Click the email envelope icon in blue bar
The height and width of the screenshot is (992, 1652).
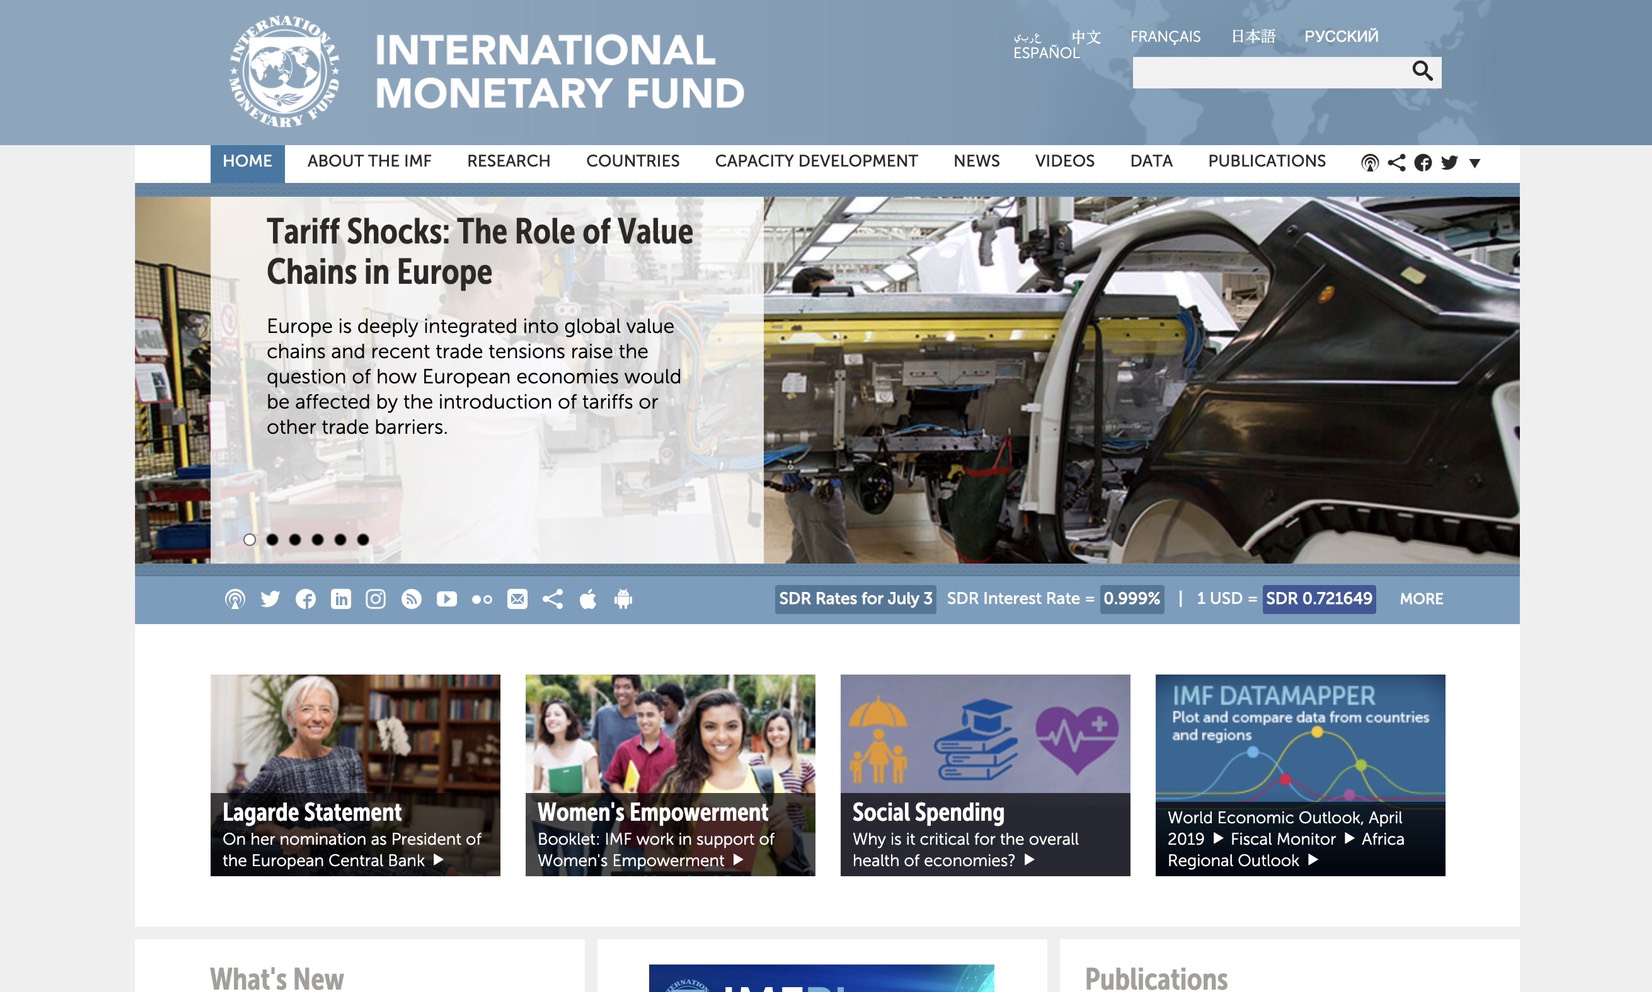click(517, 599)
